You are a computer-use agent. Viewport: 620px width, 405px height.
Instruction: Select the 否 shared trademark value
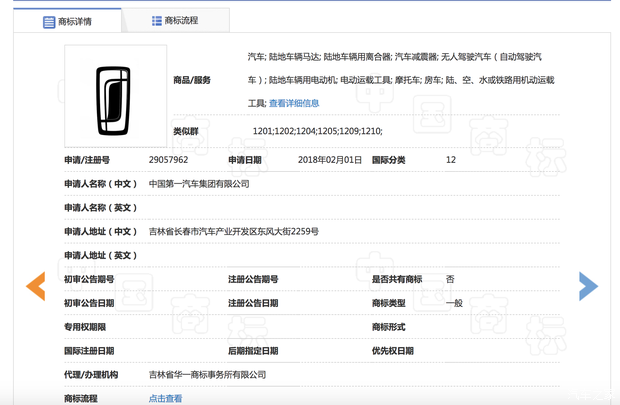(x=450, y=279)
